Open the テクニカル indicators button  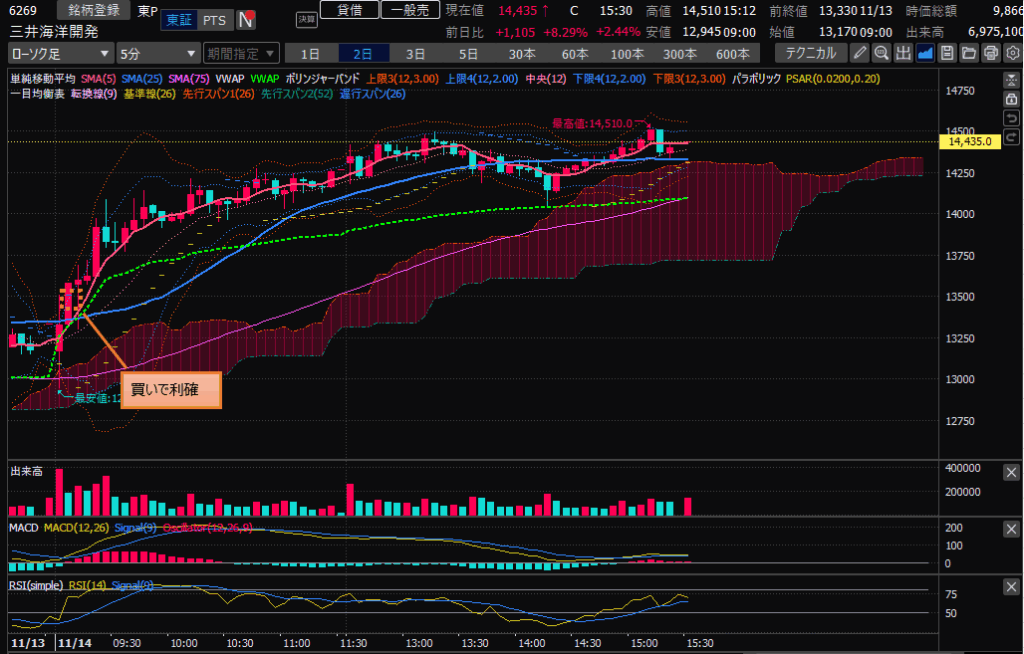pyautogui.click(x=810, y=53)
